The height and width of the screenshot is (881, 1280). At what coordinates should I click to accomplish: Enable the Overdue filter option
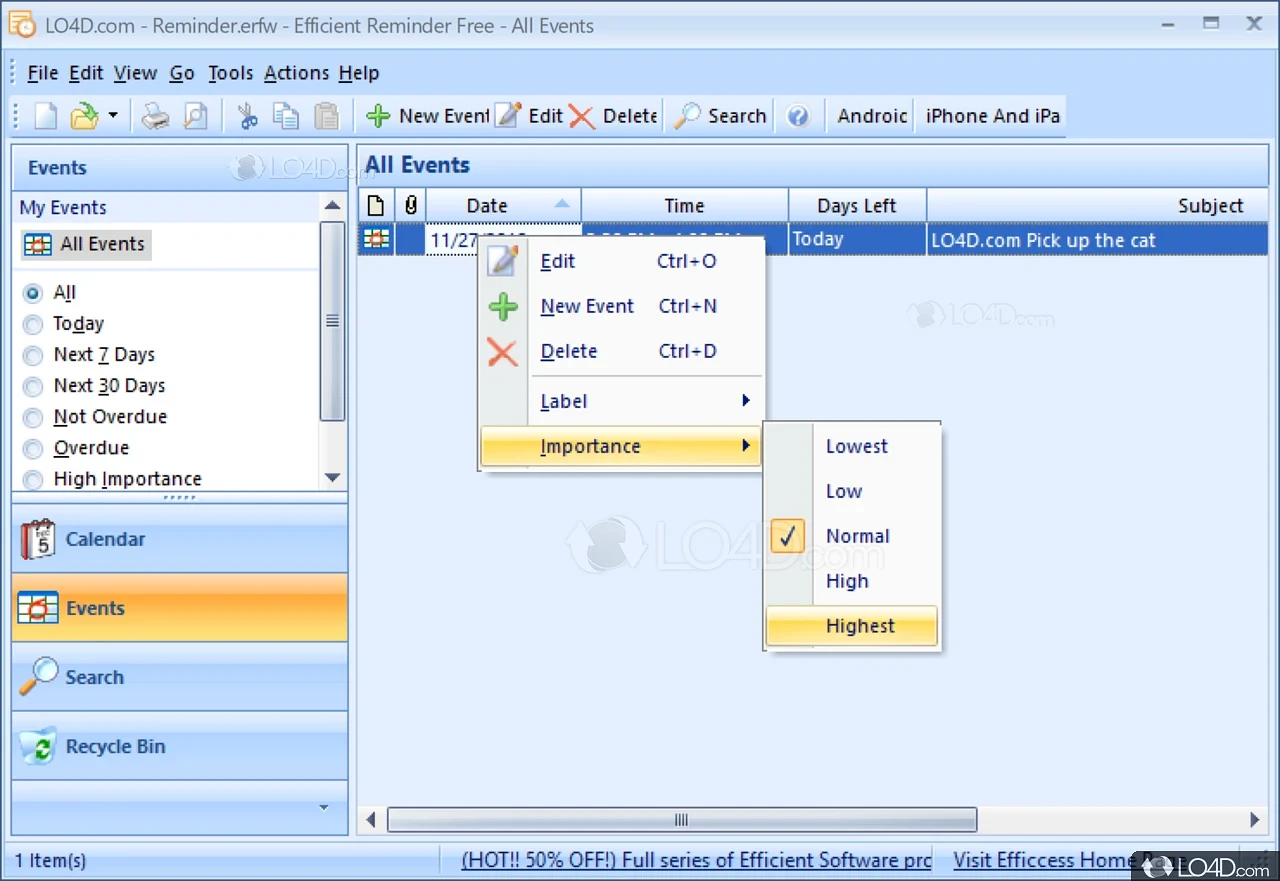(x=32, y=448)
